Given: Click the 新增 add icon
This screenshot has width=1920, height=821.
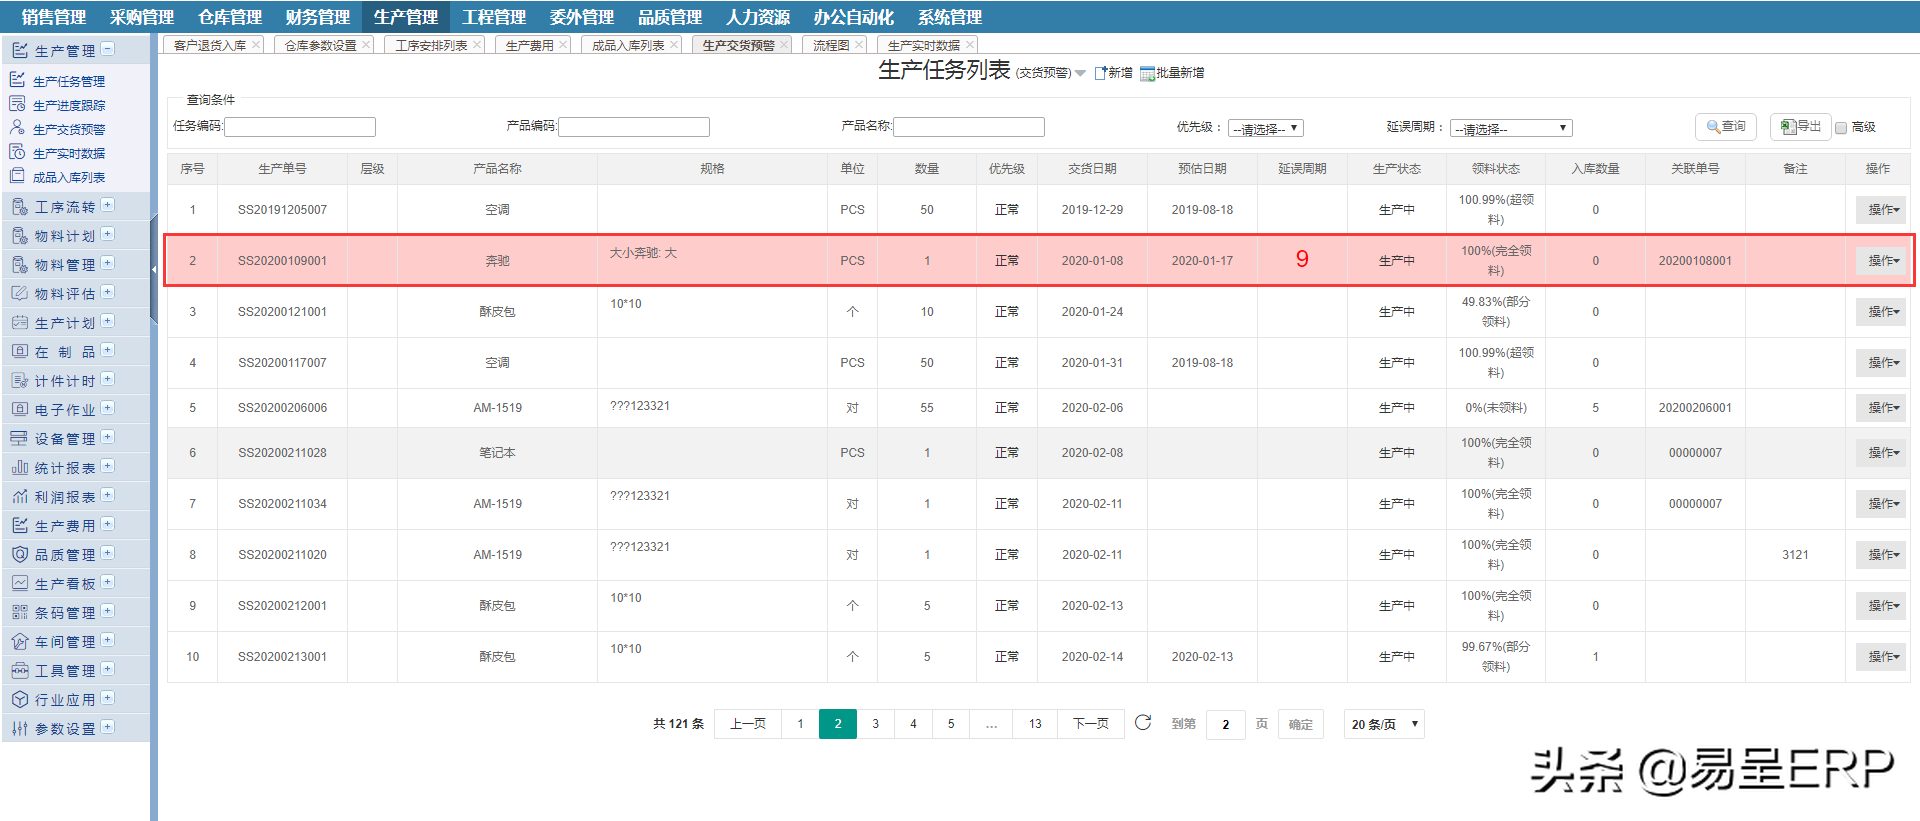Looking at the screenshot, I should coord(1101,73).
